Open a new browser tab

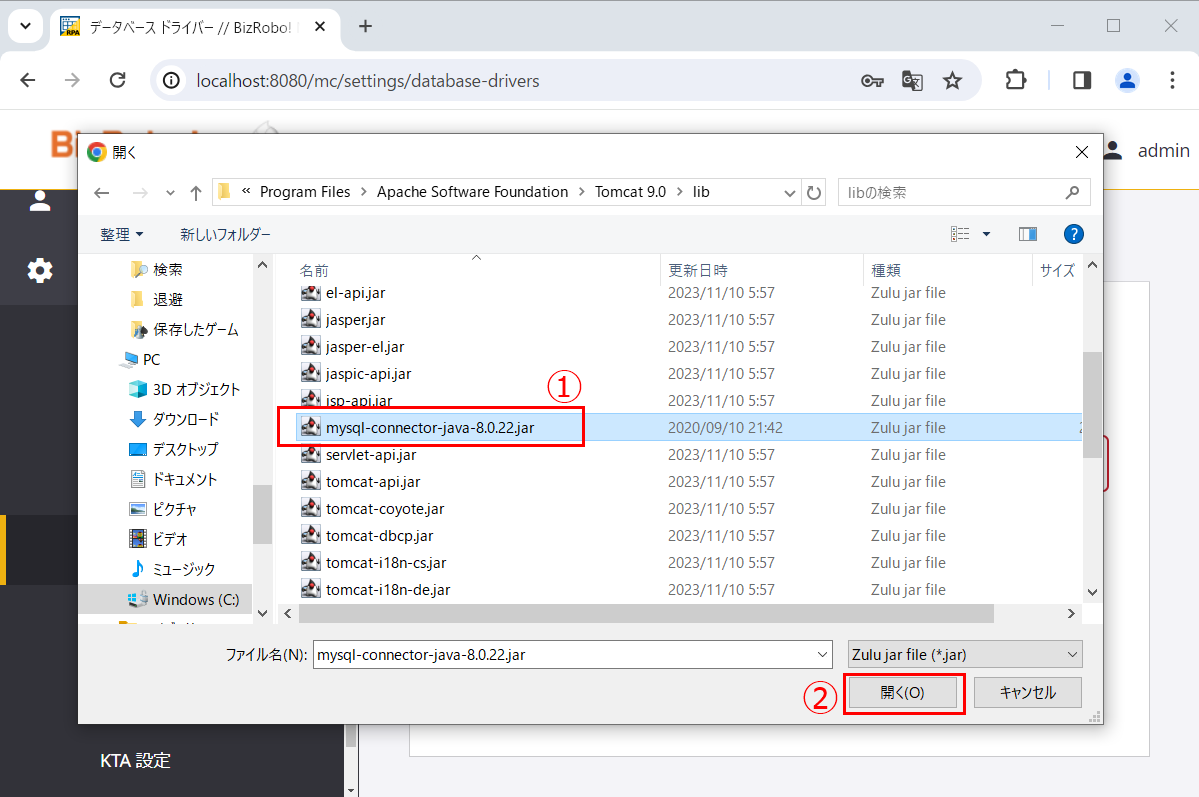pos(366,27)
